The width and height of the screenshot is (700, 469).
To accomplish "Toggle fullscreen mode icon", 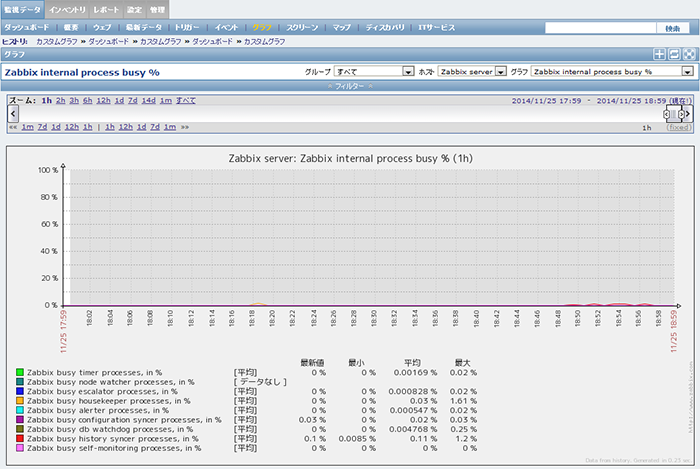I will tap(688, 54).
